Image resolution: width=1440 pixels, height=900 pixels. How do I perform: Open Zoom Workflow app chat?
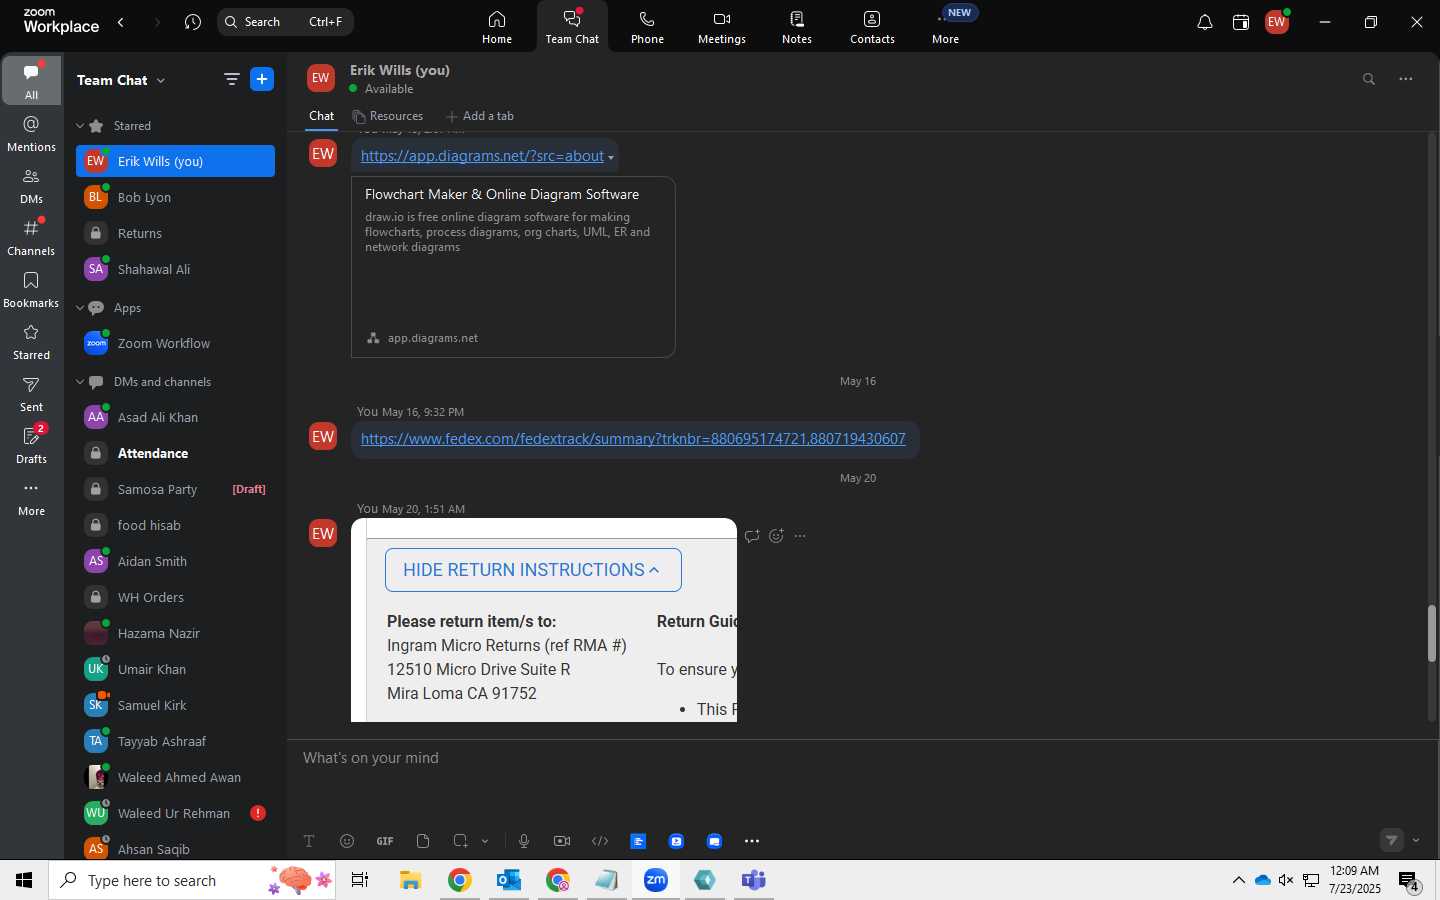click(x=175, y=343)
